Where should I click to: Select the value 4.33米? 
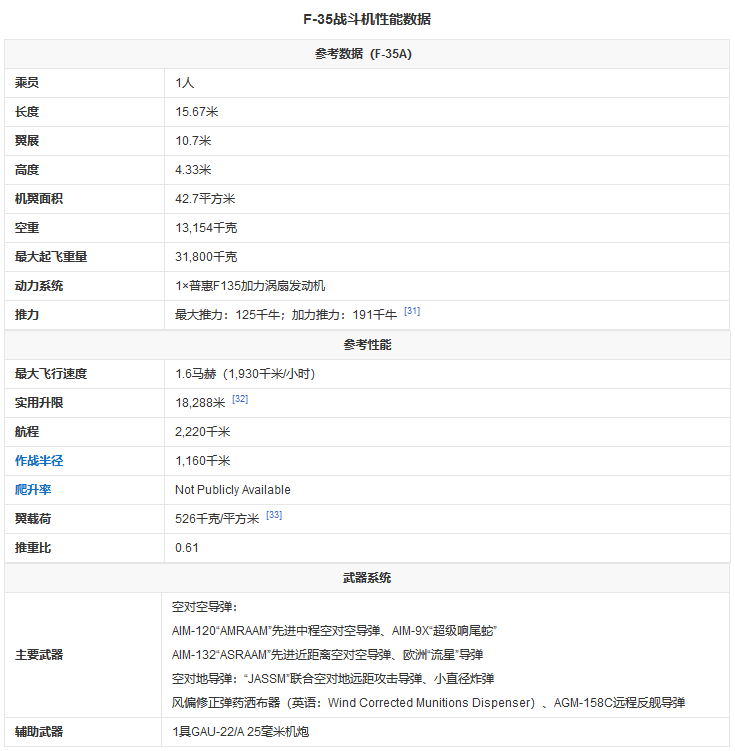193,170
